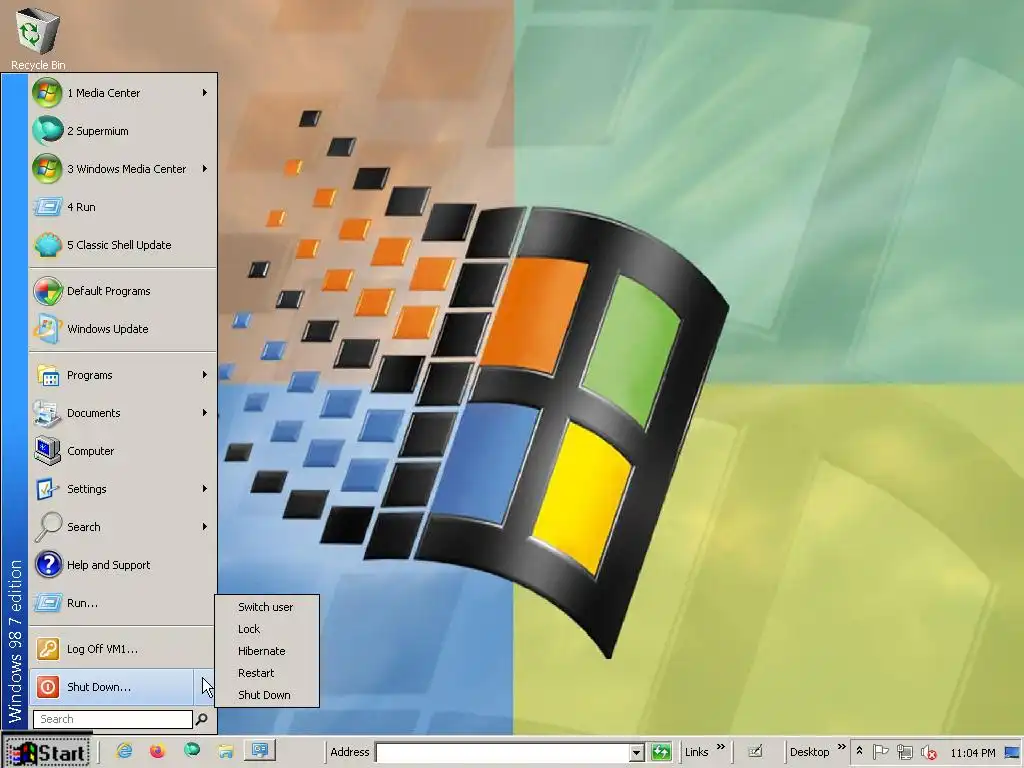Click the search magnifier beside search box
The height and width of the screenshot is (768, 1024).
point(202,719)
